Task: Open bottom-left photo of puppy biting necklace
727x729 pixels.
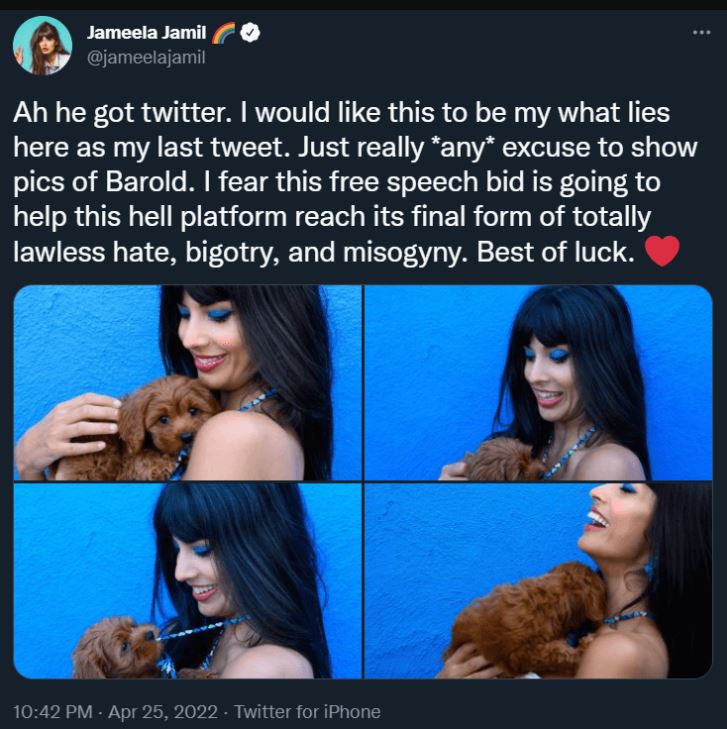Action: coord(188,581)
